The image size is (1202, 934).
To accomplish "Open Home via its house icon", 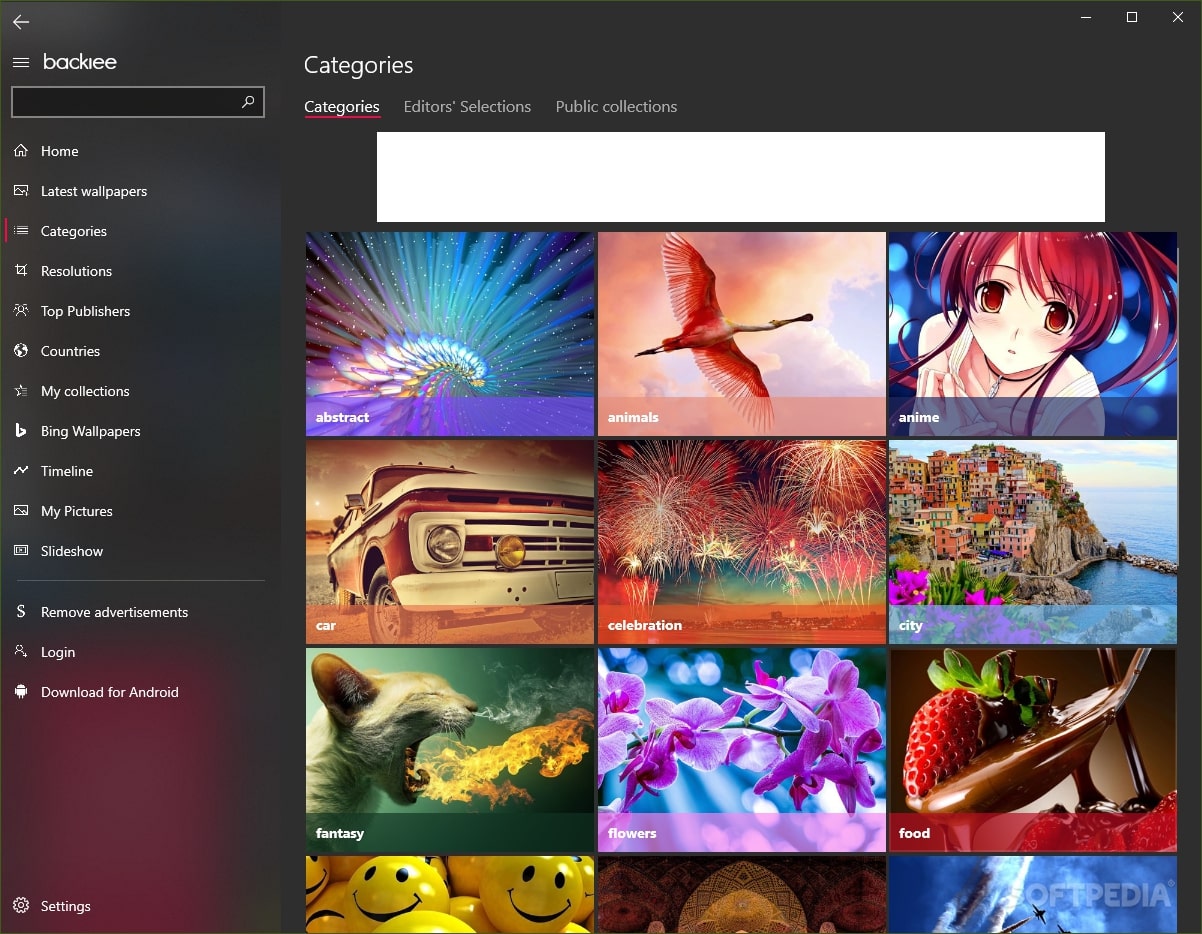I will point(21,151).
